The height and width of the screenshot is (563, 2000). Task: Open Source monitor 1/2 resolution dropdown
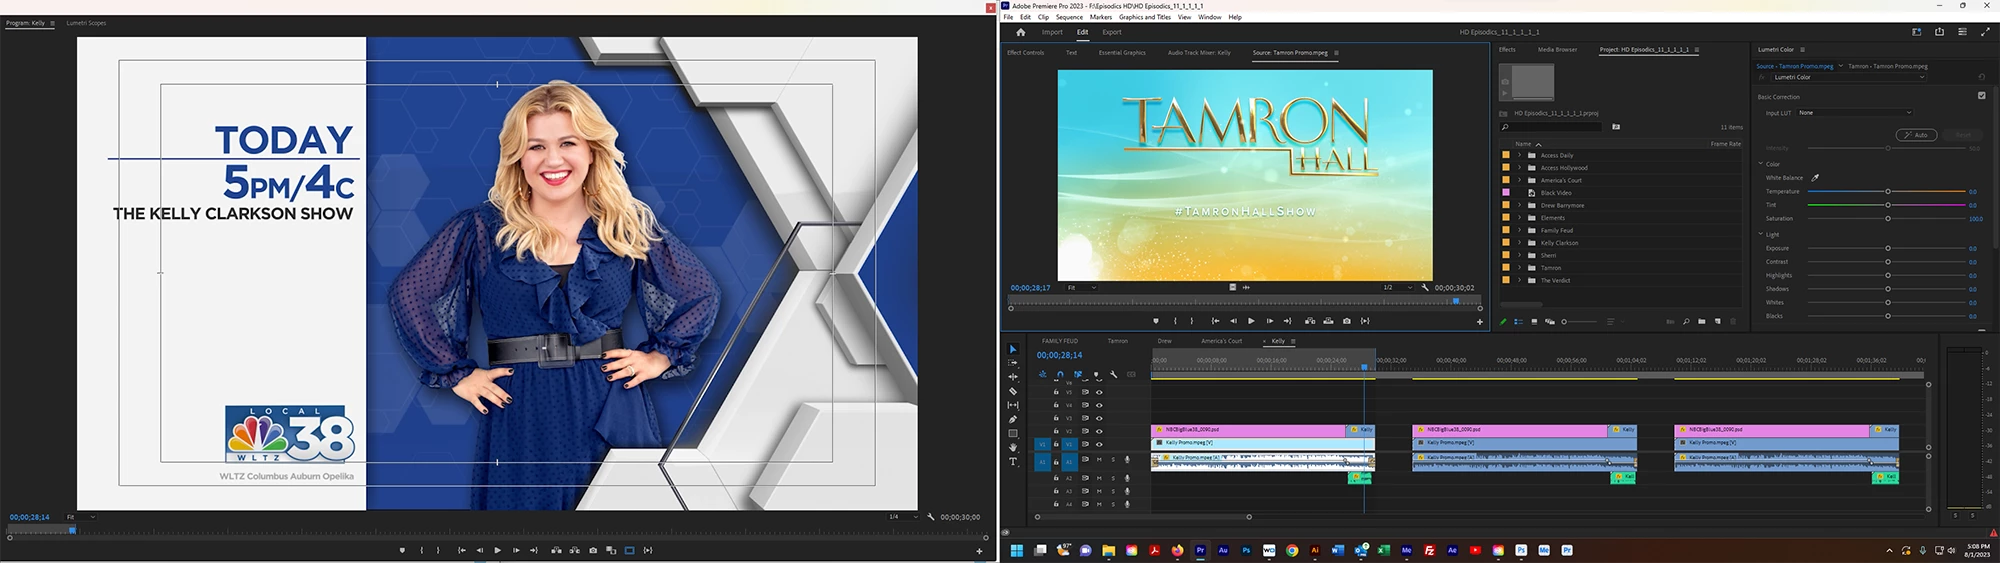click(x=1398, y=287)
